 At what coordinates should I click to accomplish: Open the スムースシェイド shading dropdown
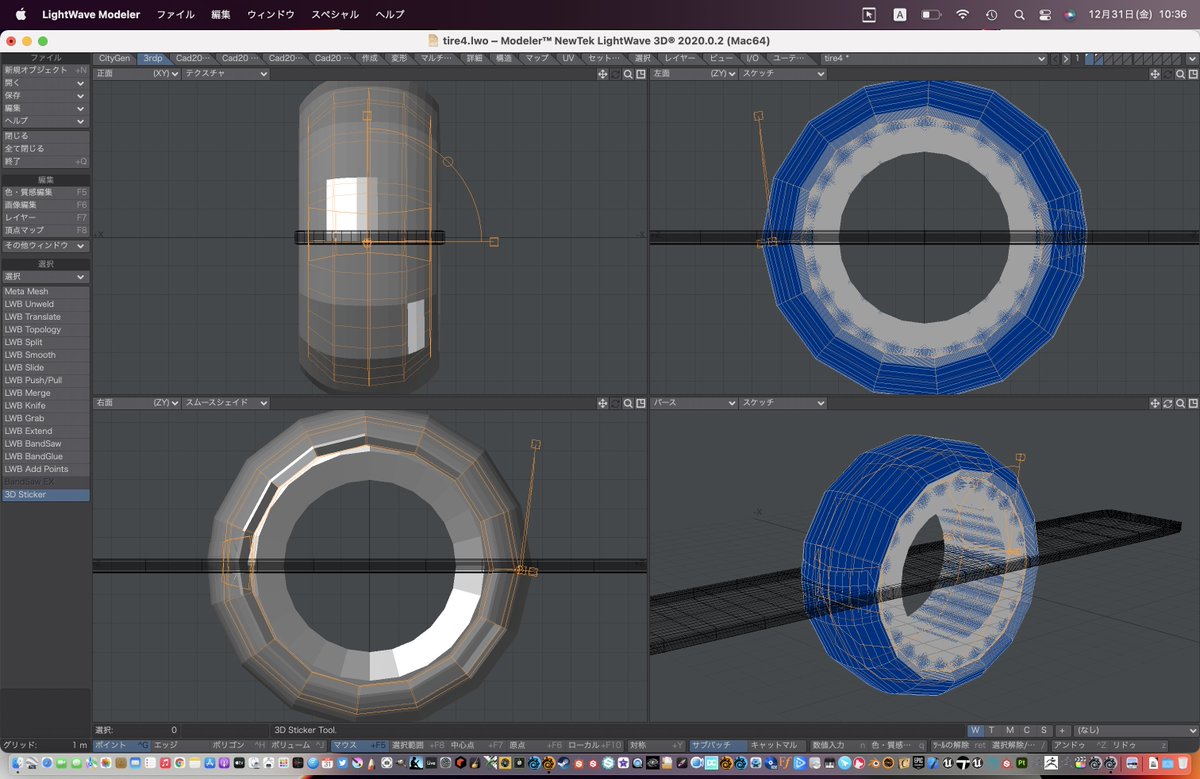click(x=226, y=403)
